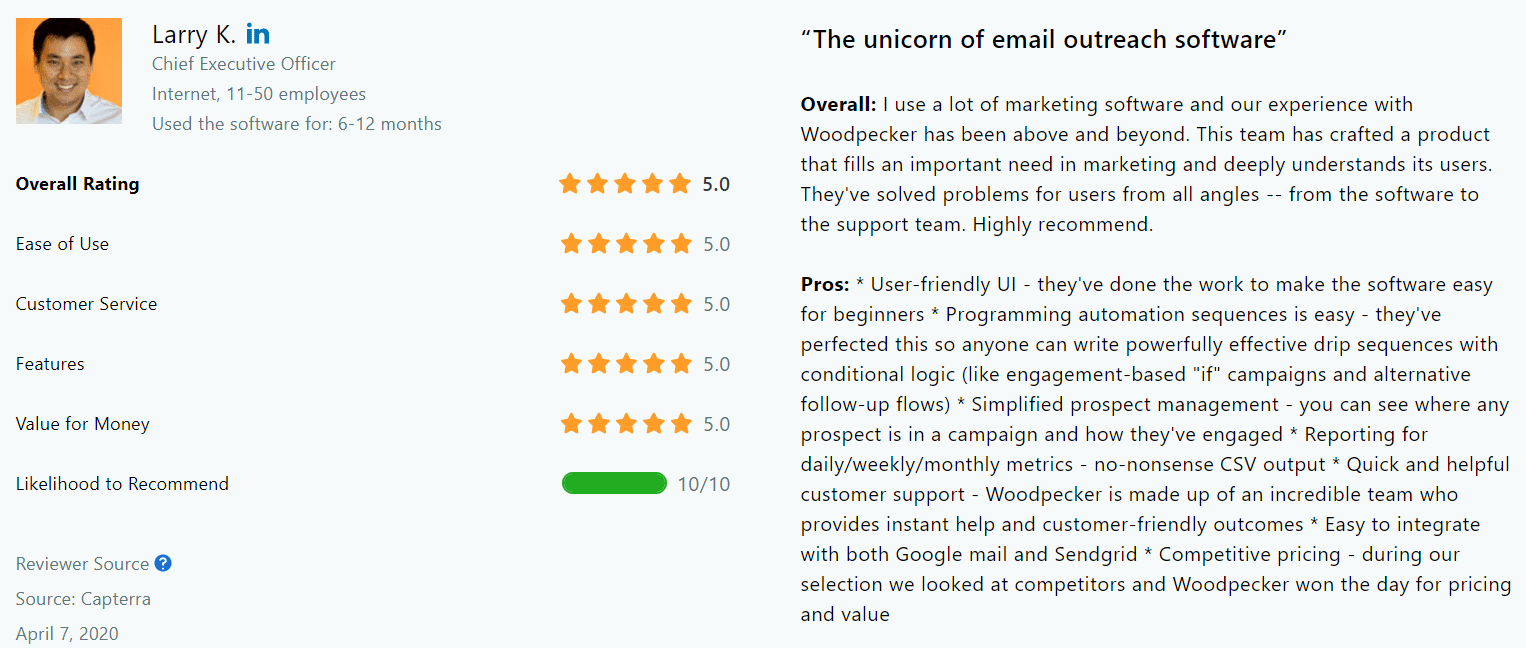Click the Overall Rating label
Viewport: 1526px width, 648px height.
pyautogui.click(x=77, y=184)
